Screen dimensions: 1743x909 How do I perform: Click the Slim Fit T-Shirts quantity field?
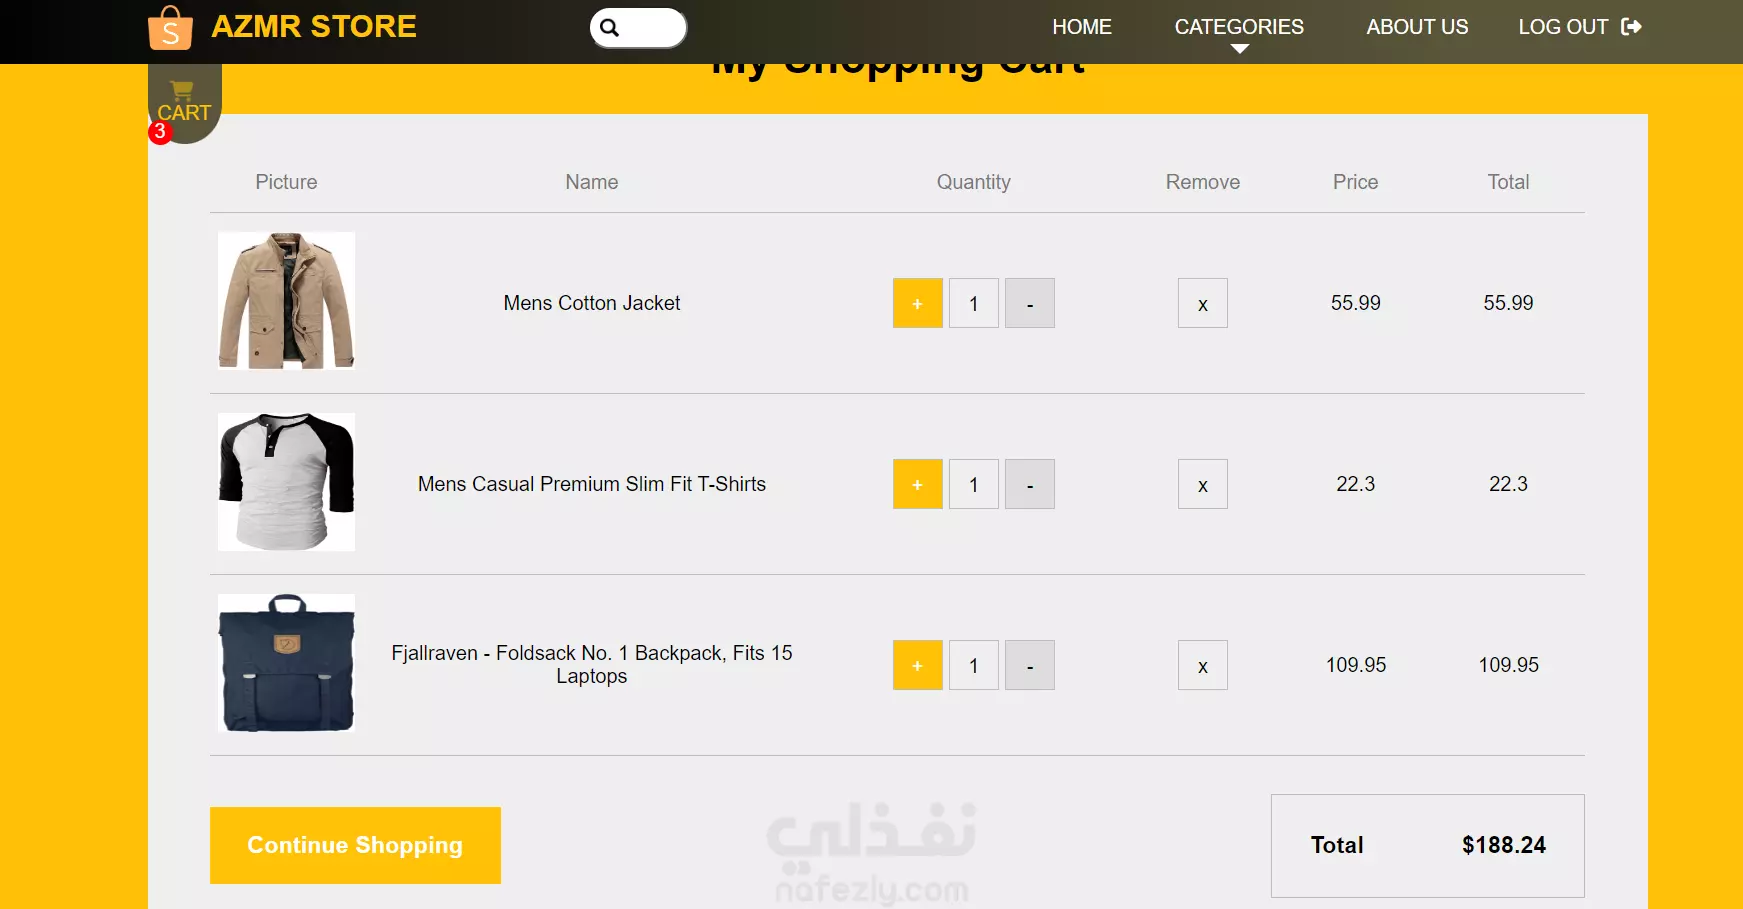[x=974, y=484]
